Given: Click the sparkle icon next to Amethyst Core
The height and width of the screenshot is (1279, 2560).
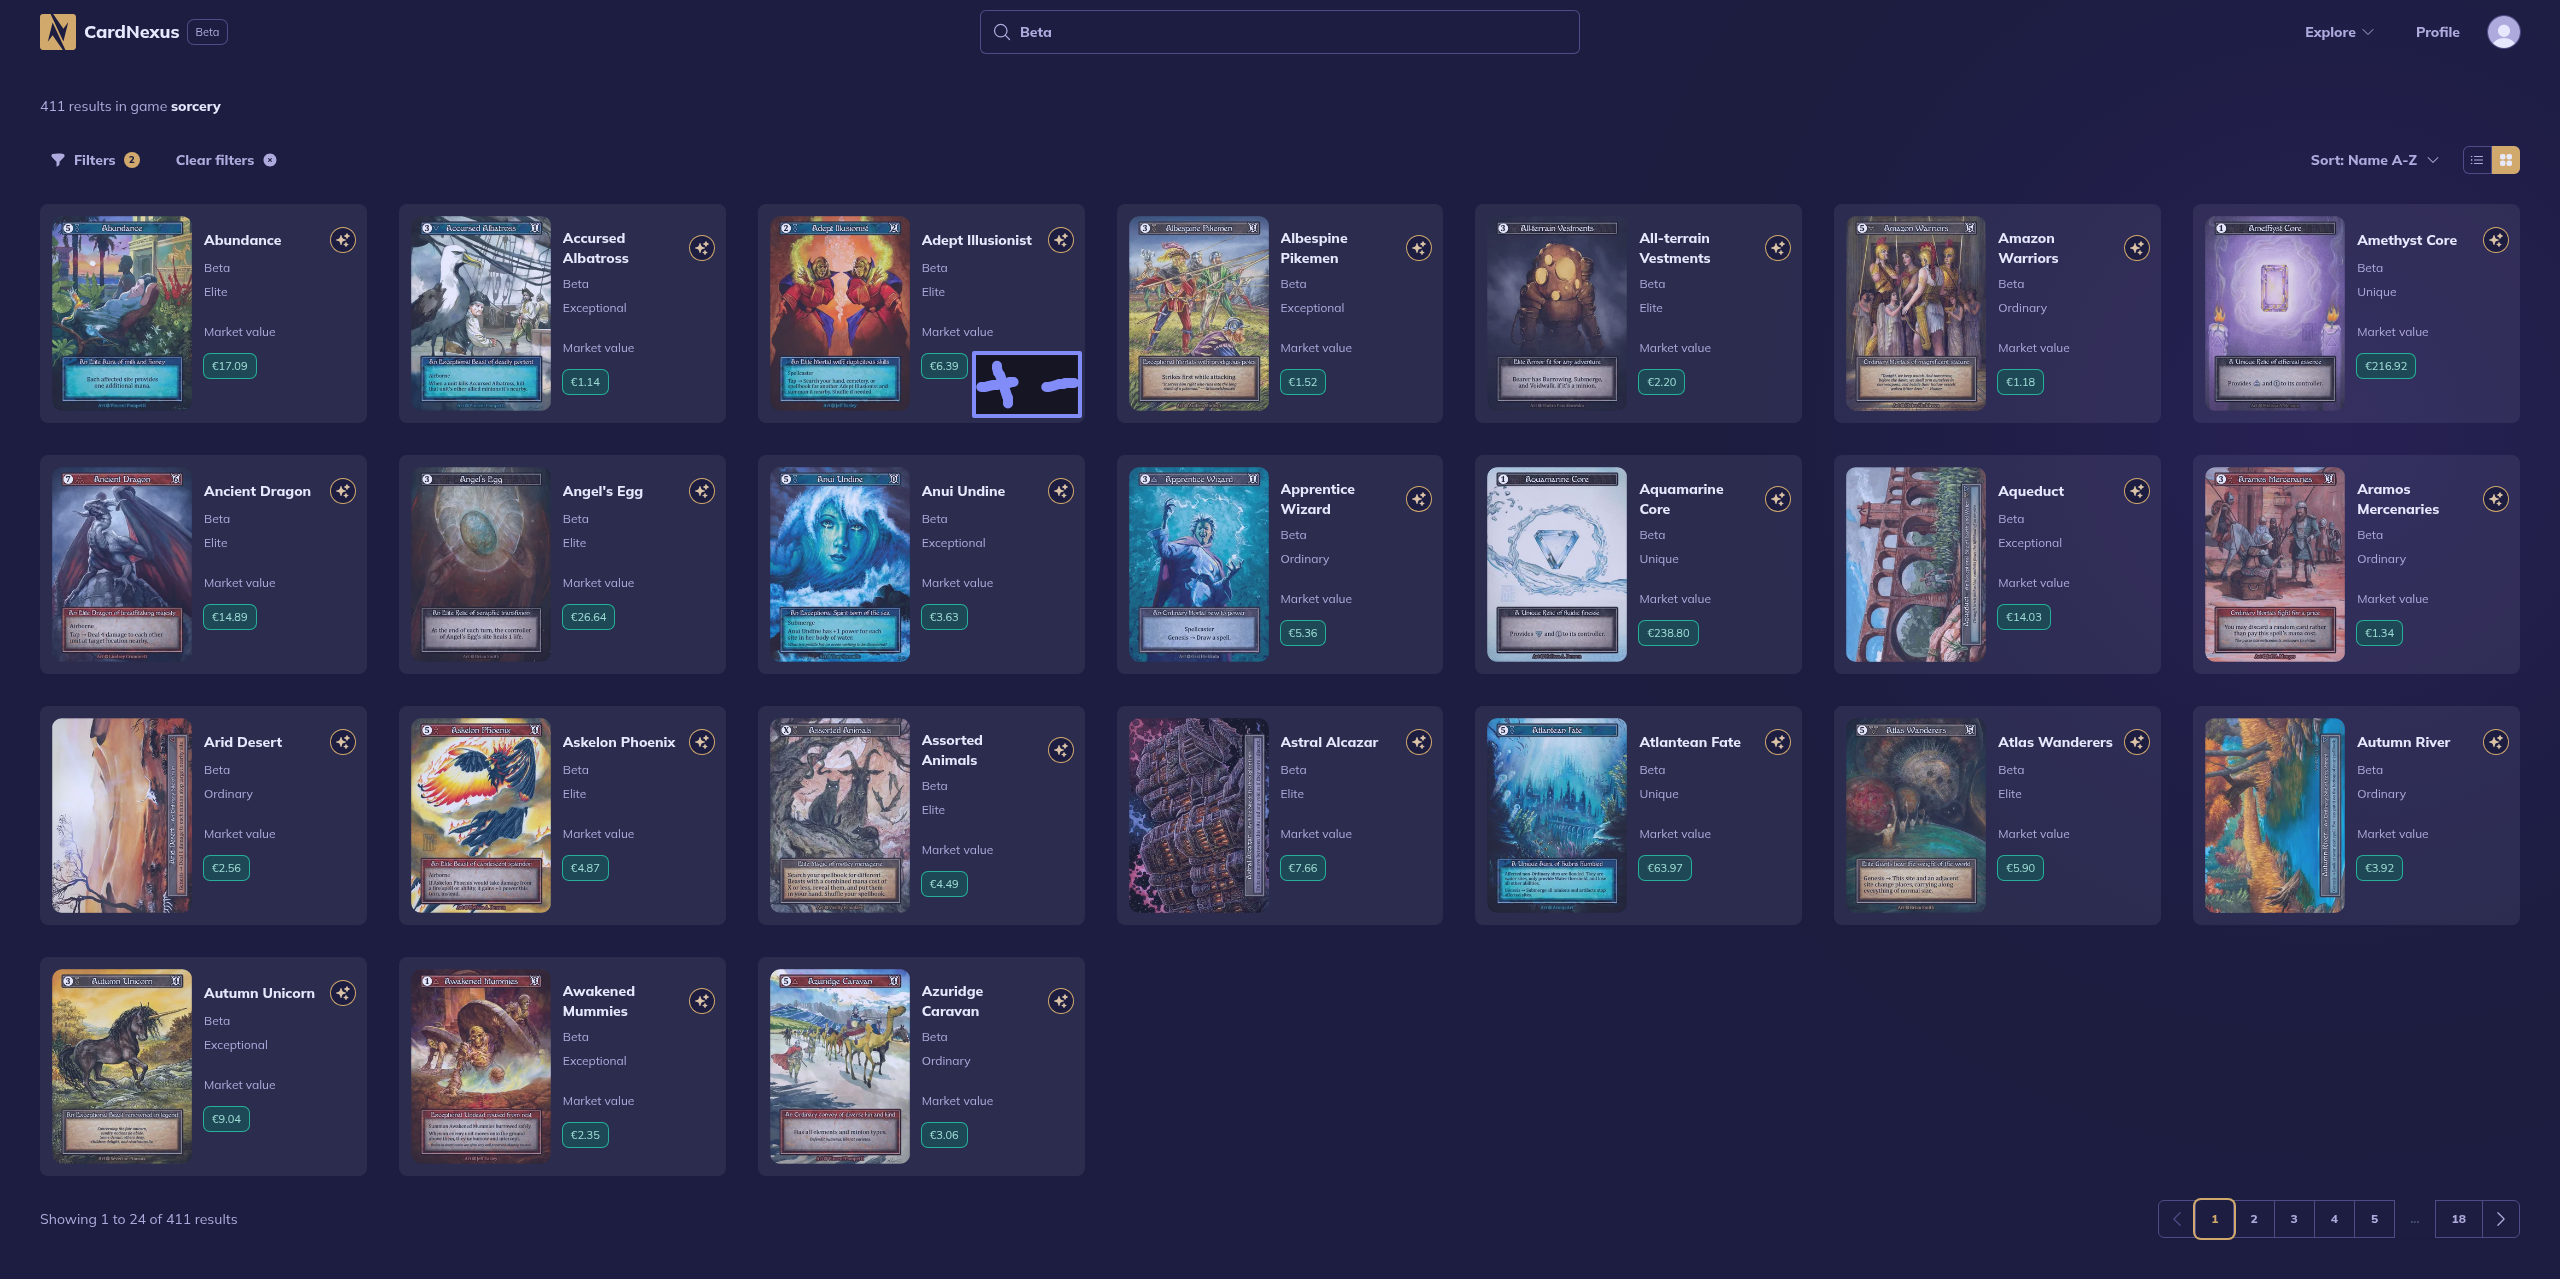Looking at the screenshot, I should 2496,240.
